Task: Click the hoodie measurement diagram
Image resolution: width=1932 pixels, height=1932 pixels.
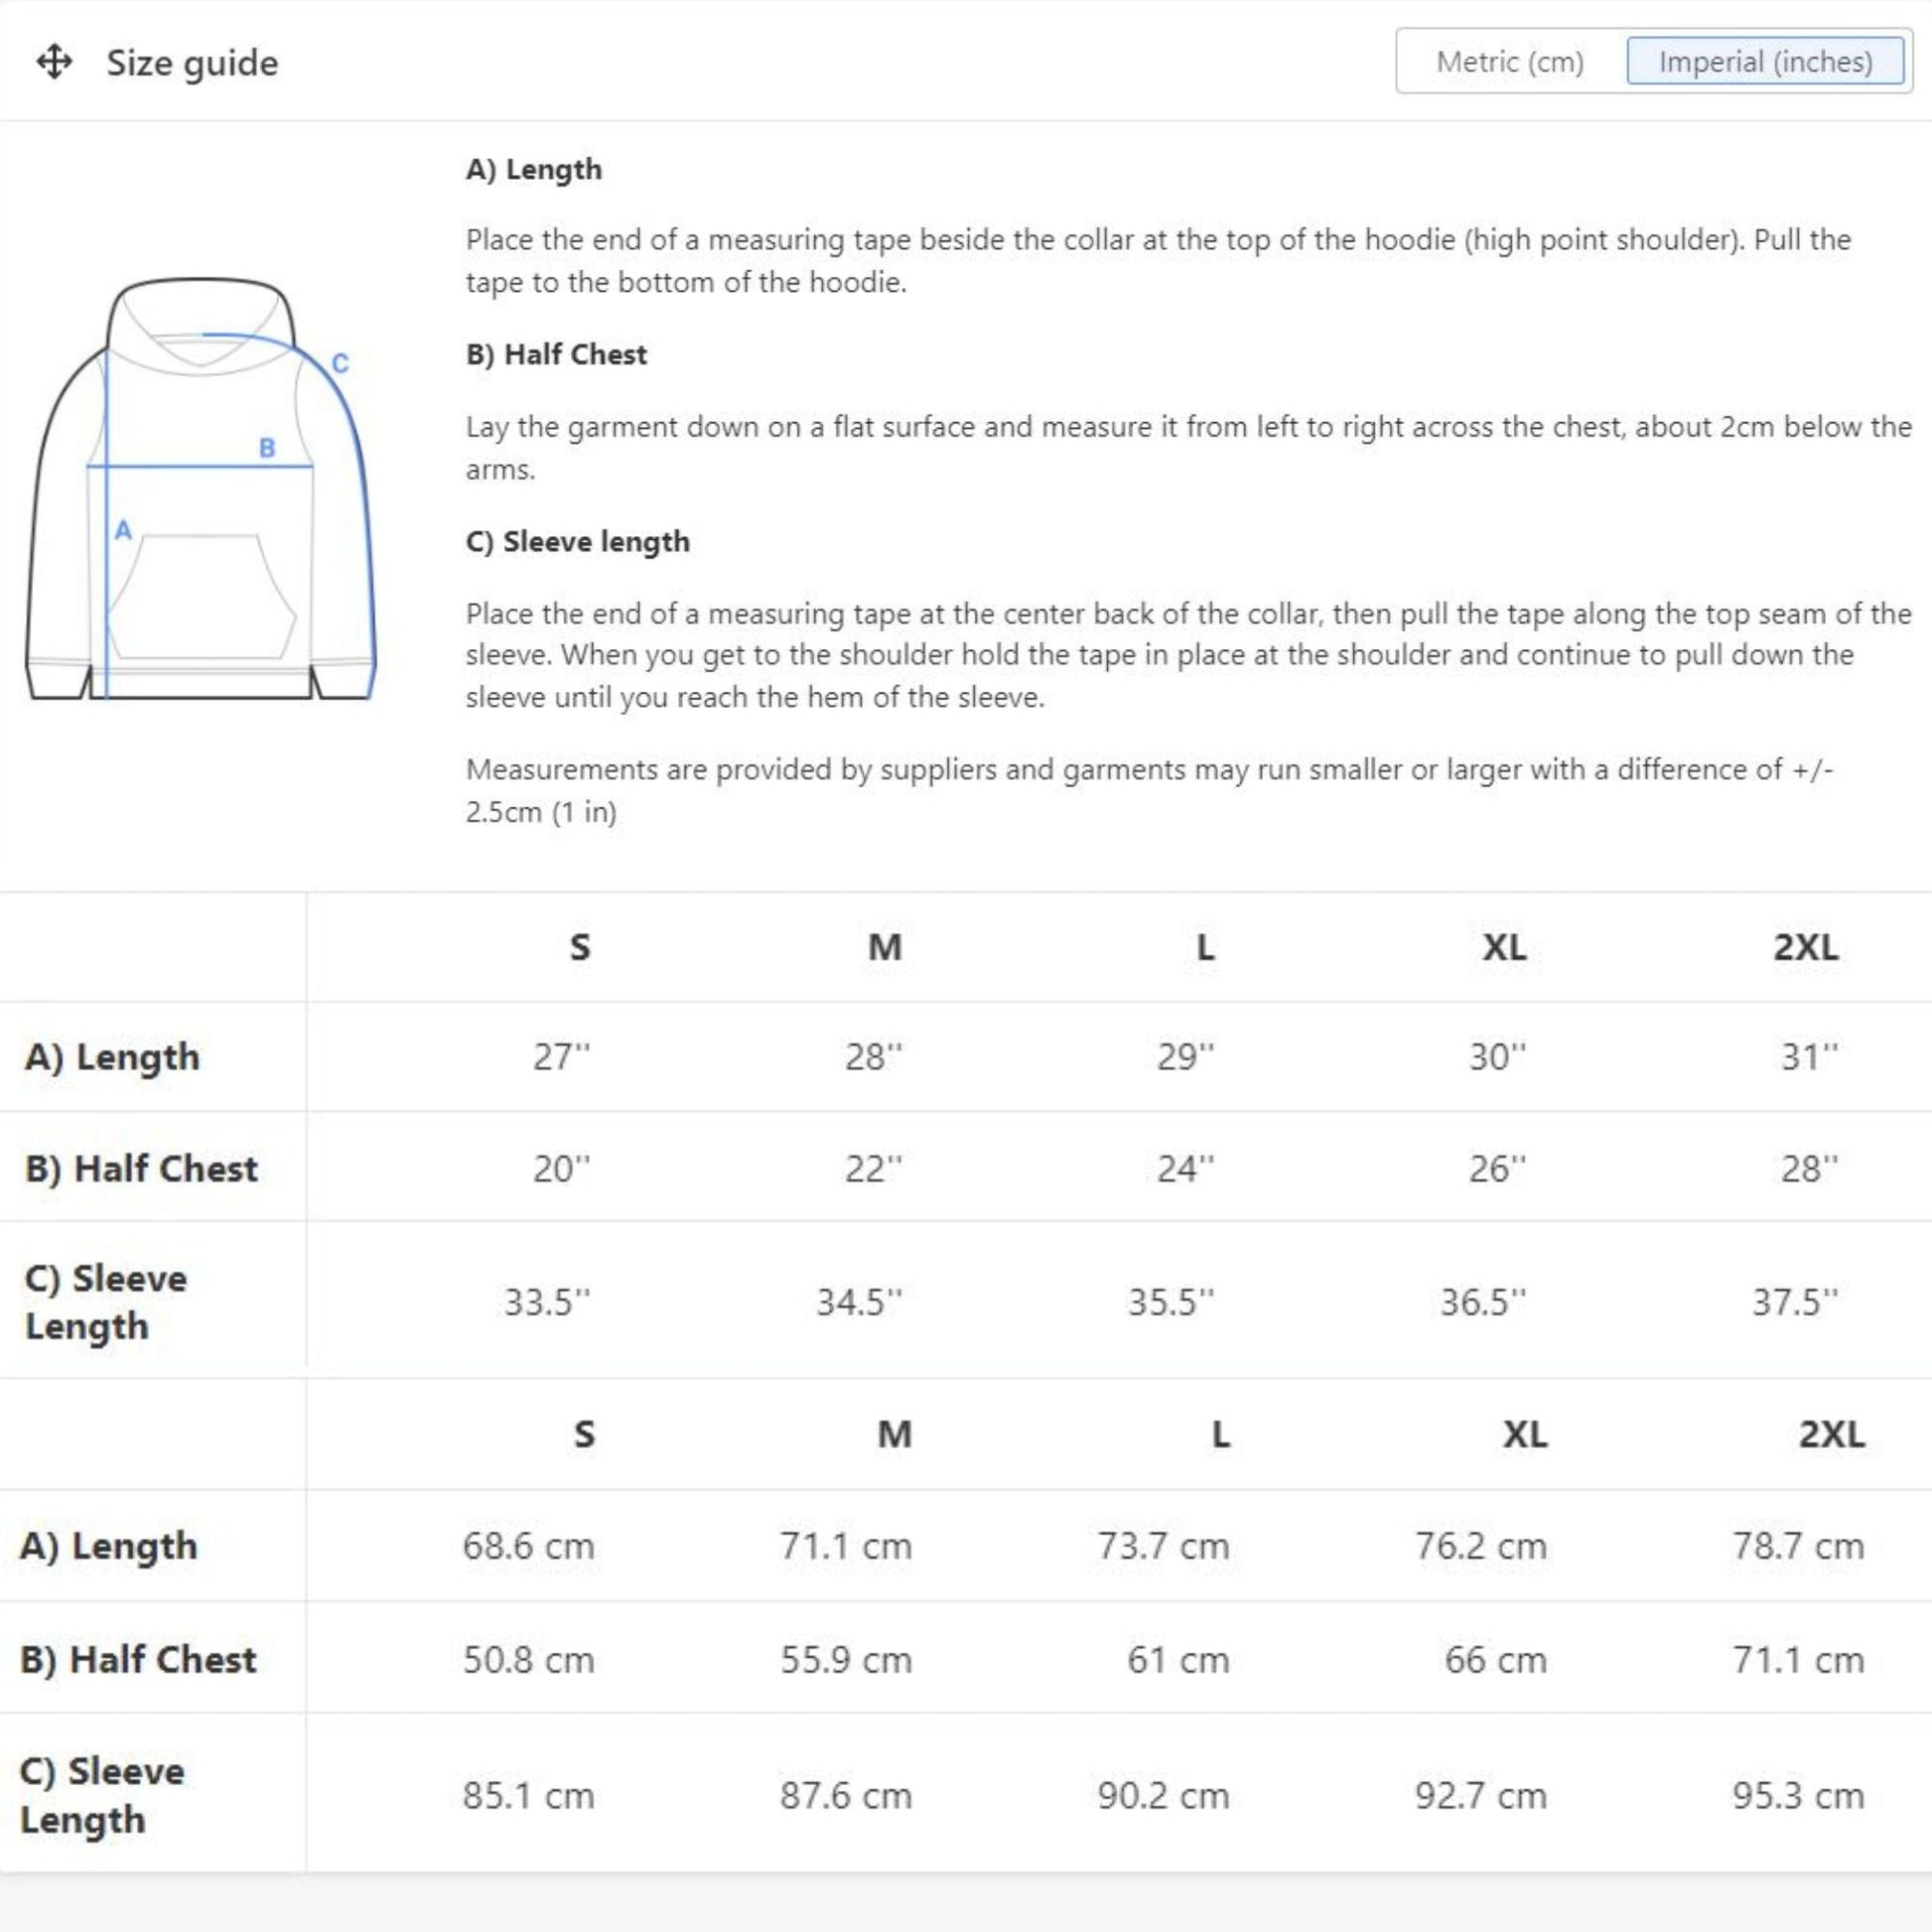Action: [200, 489]
